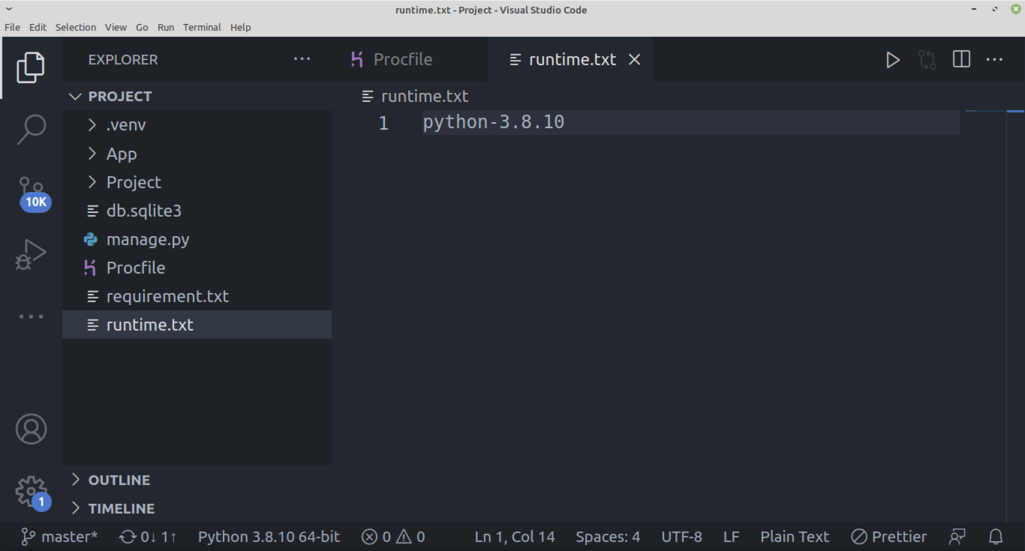Run the file with the play button
The image size is (1025, 551).
[x=892, y=60]
